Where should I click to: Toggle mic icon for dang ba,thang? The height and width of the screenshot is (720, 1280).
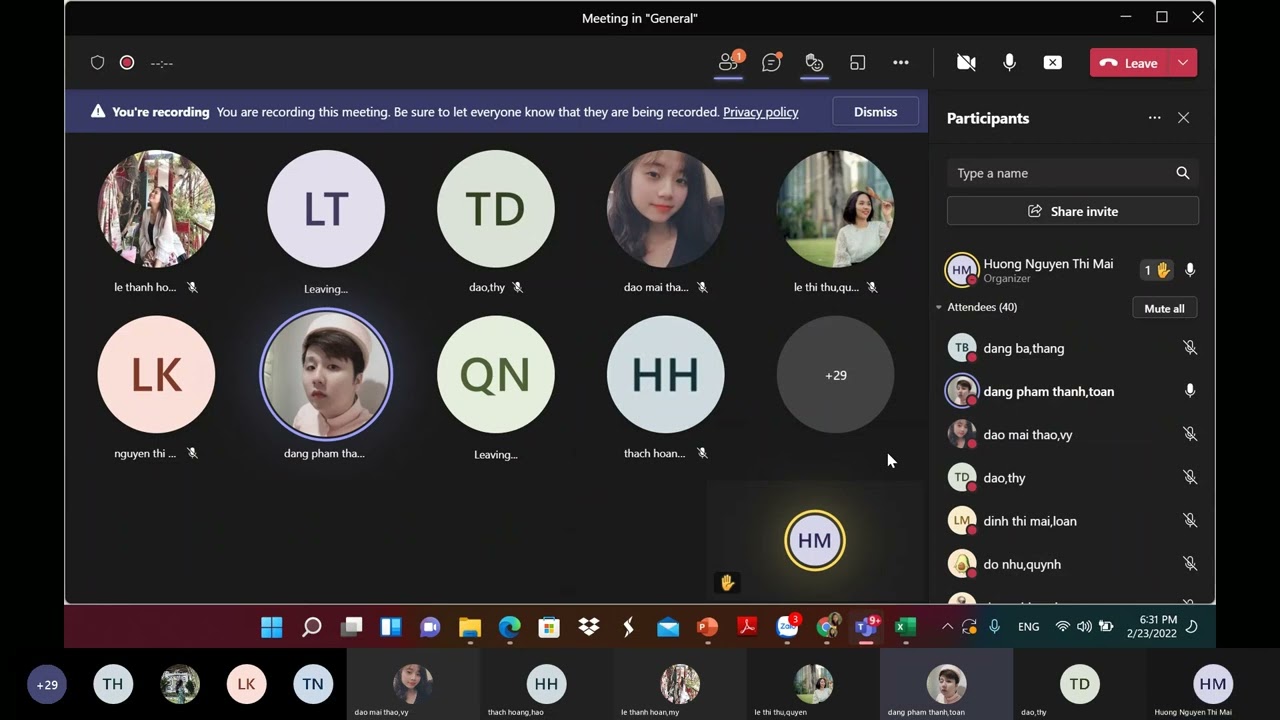(1190, 348)
